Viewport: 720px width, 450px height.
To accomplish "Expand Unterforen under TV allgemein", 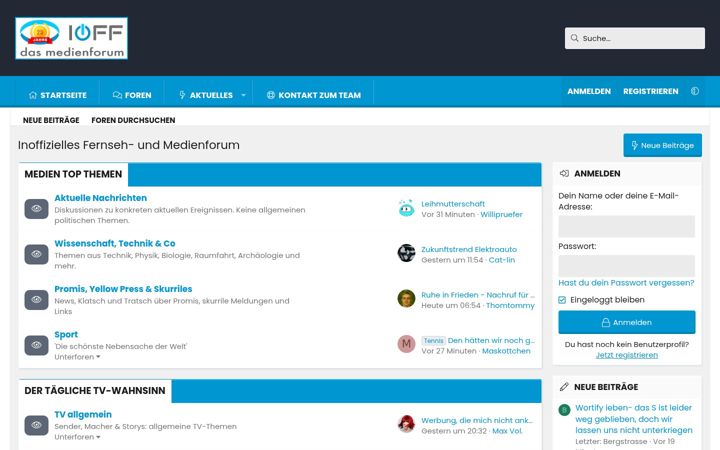I will 77,437.
